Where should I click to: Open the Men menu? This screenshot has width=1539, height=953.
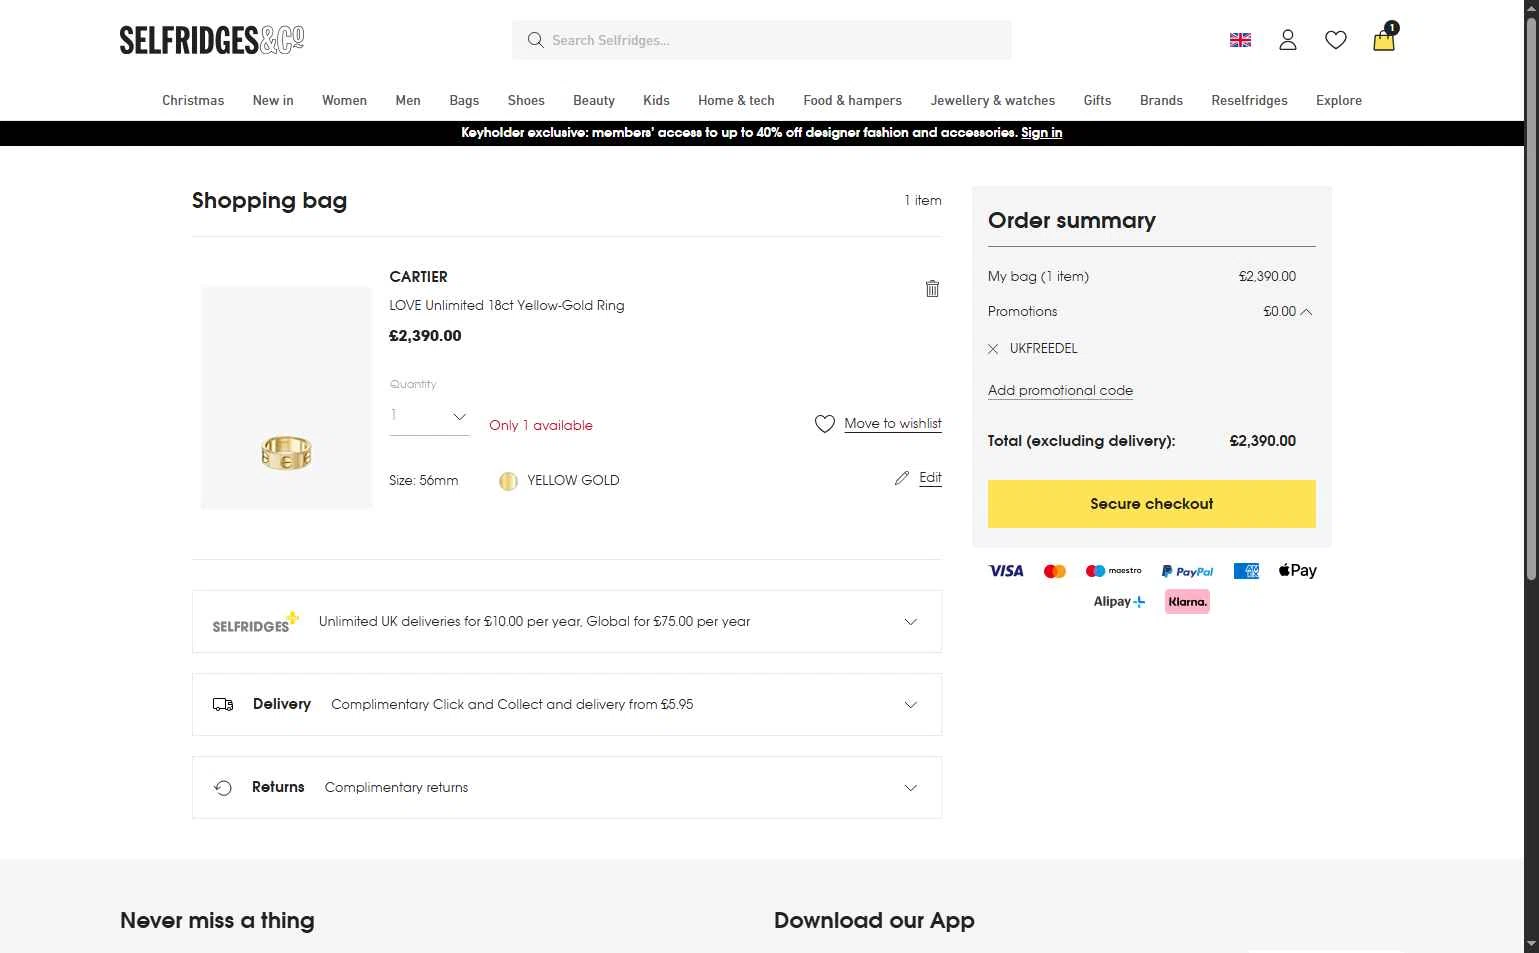tap(408, 100)
